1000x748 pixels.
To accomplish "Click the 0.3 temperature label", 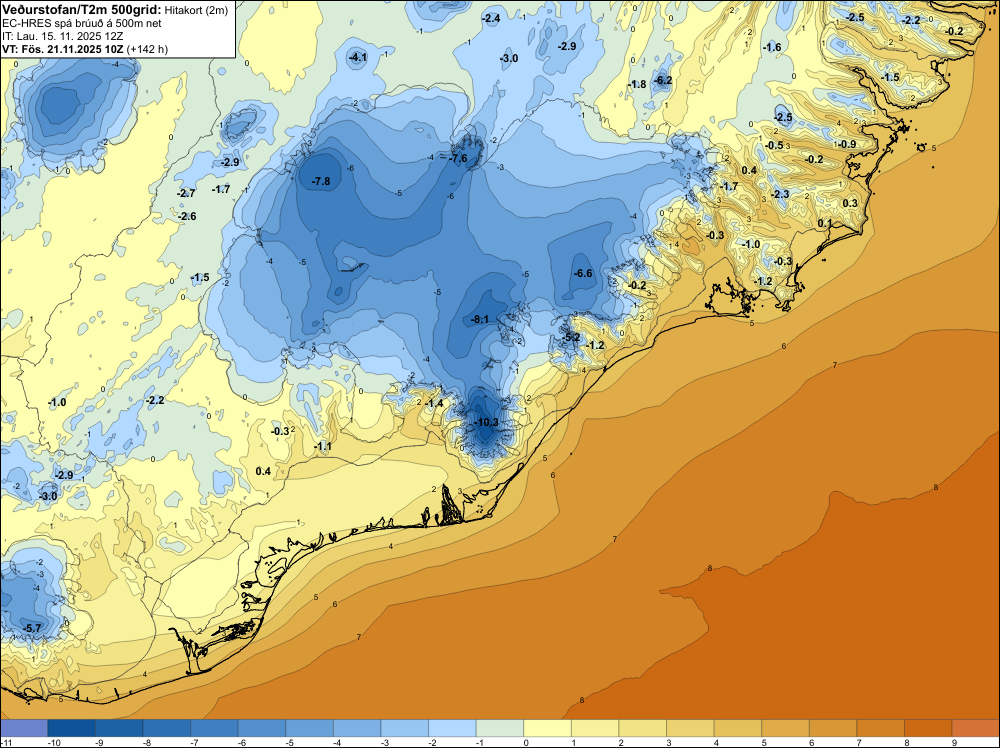I will click(x=850, y=203).
